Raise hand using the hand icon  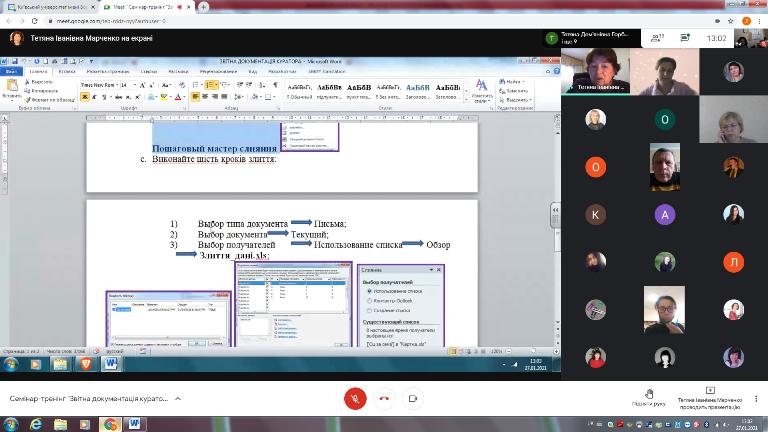tap(649, 394)
